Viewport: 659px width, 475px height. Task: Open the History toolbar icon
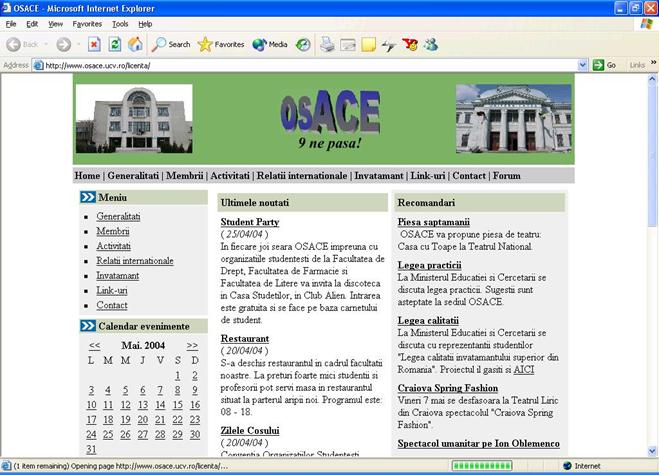click(302, 44)
